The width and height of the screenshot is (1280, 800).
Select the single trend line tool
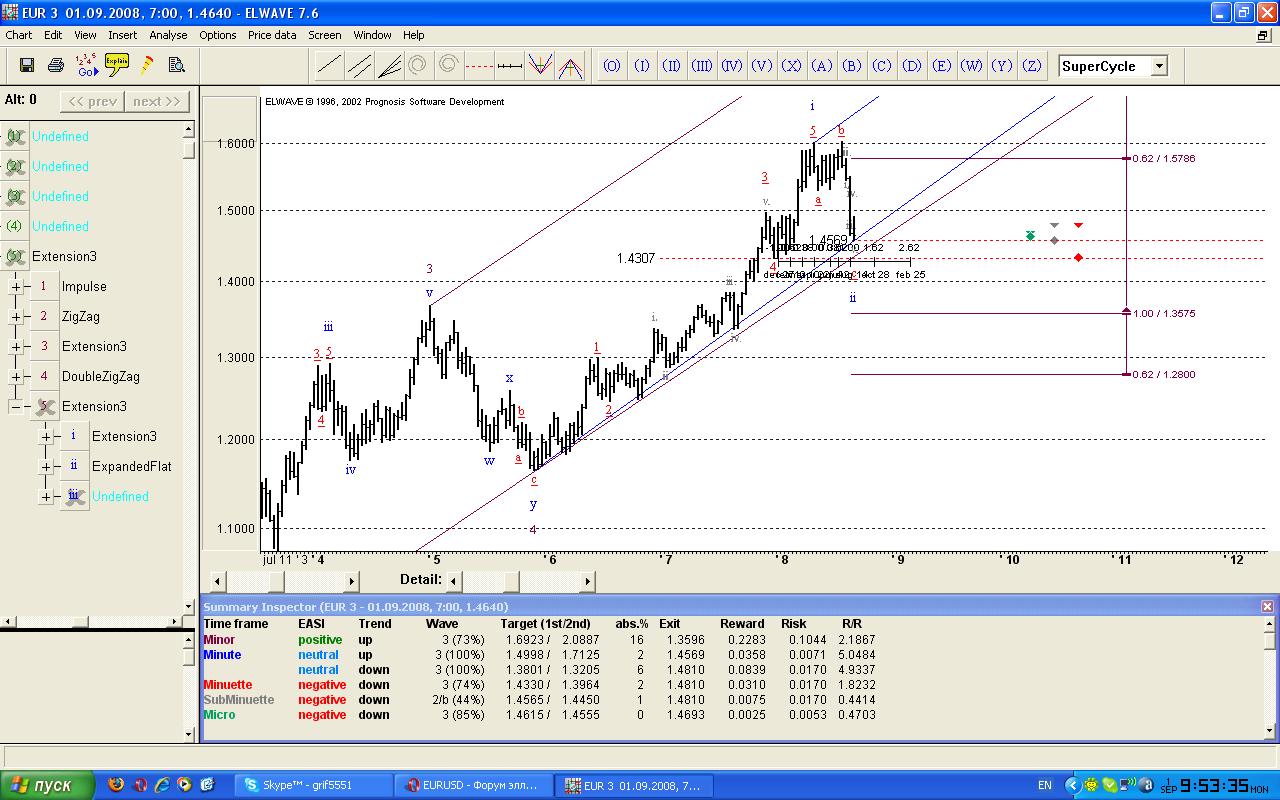point(328,66)
